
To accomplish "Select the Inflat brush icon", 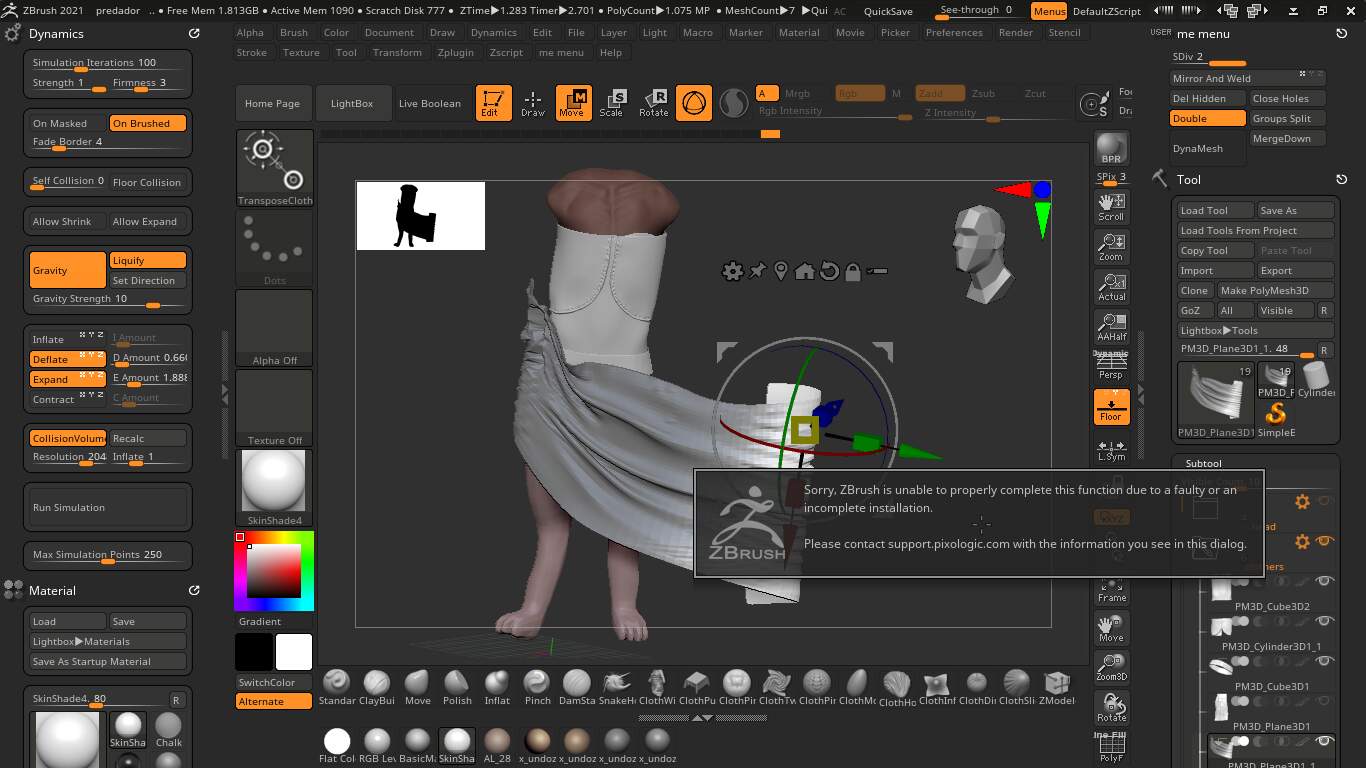I will 497,688.
